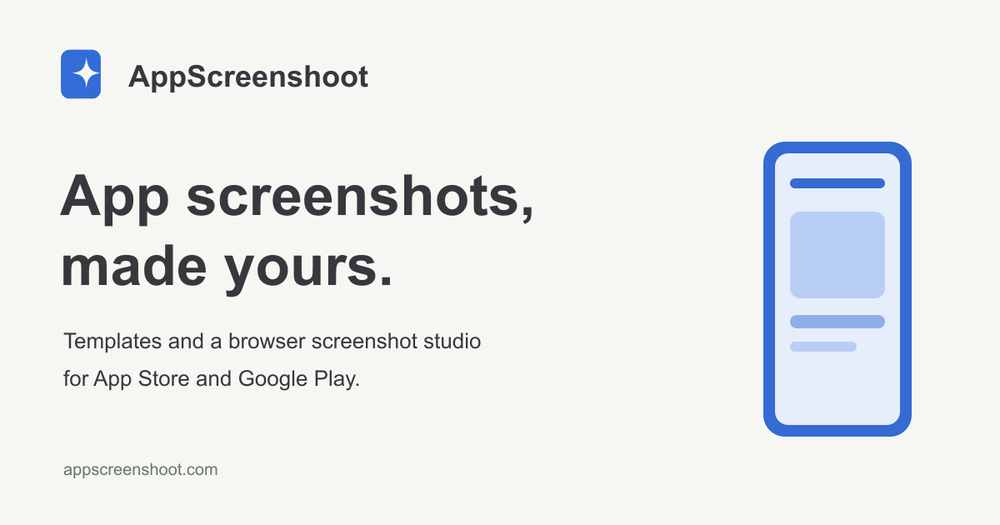The width and height of the screenshot is (1000, 525).
Task: Click the appscreenshoot.com web address
Action: click(140, 470)
